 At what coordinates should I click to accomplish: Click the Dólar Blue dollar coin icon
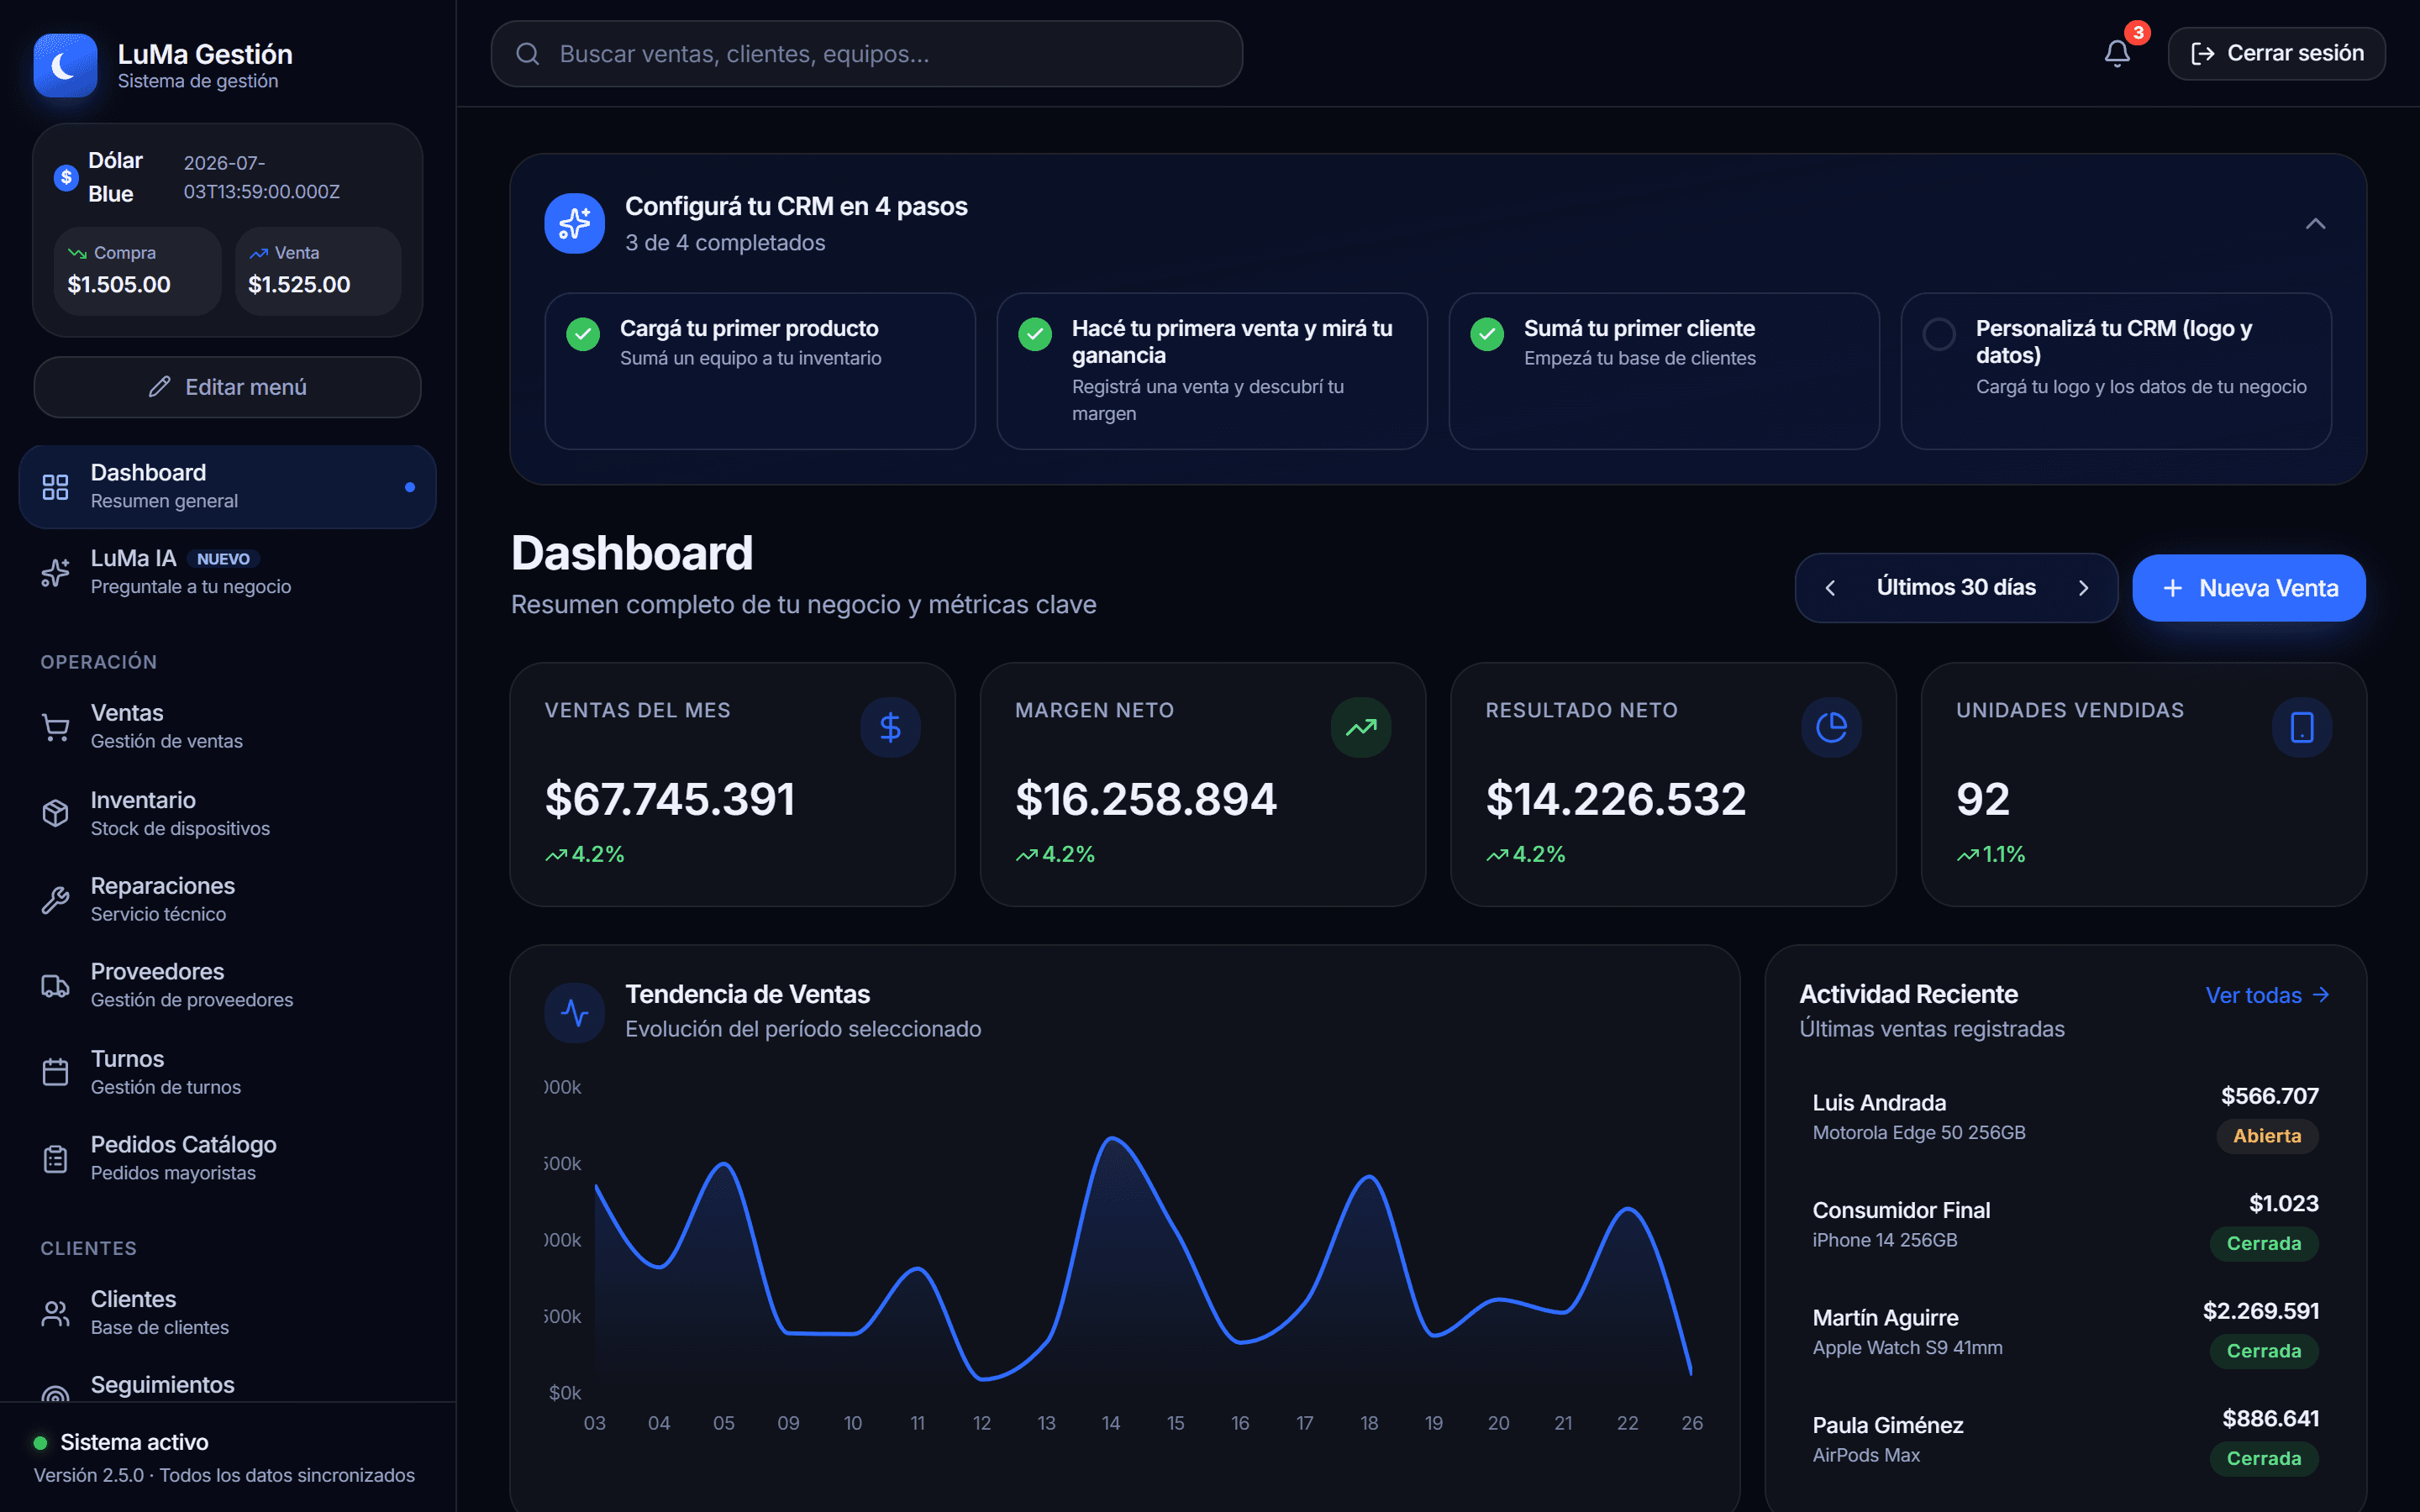(66, 177)
